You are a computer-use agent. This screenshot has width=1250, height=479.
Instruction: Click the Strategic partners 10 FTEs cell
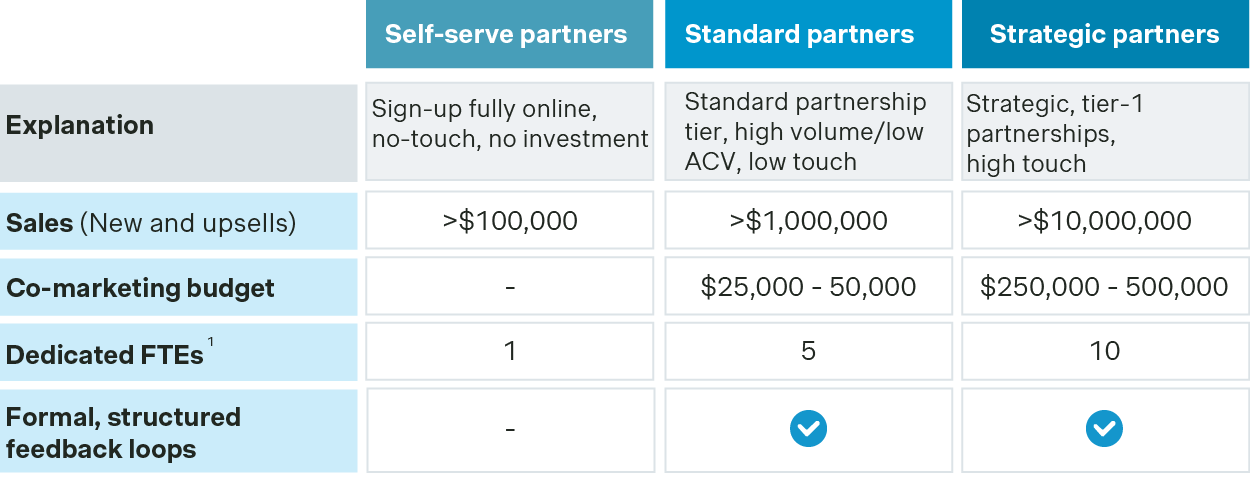pos(1105,351)
